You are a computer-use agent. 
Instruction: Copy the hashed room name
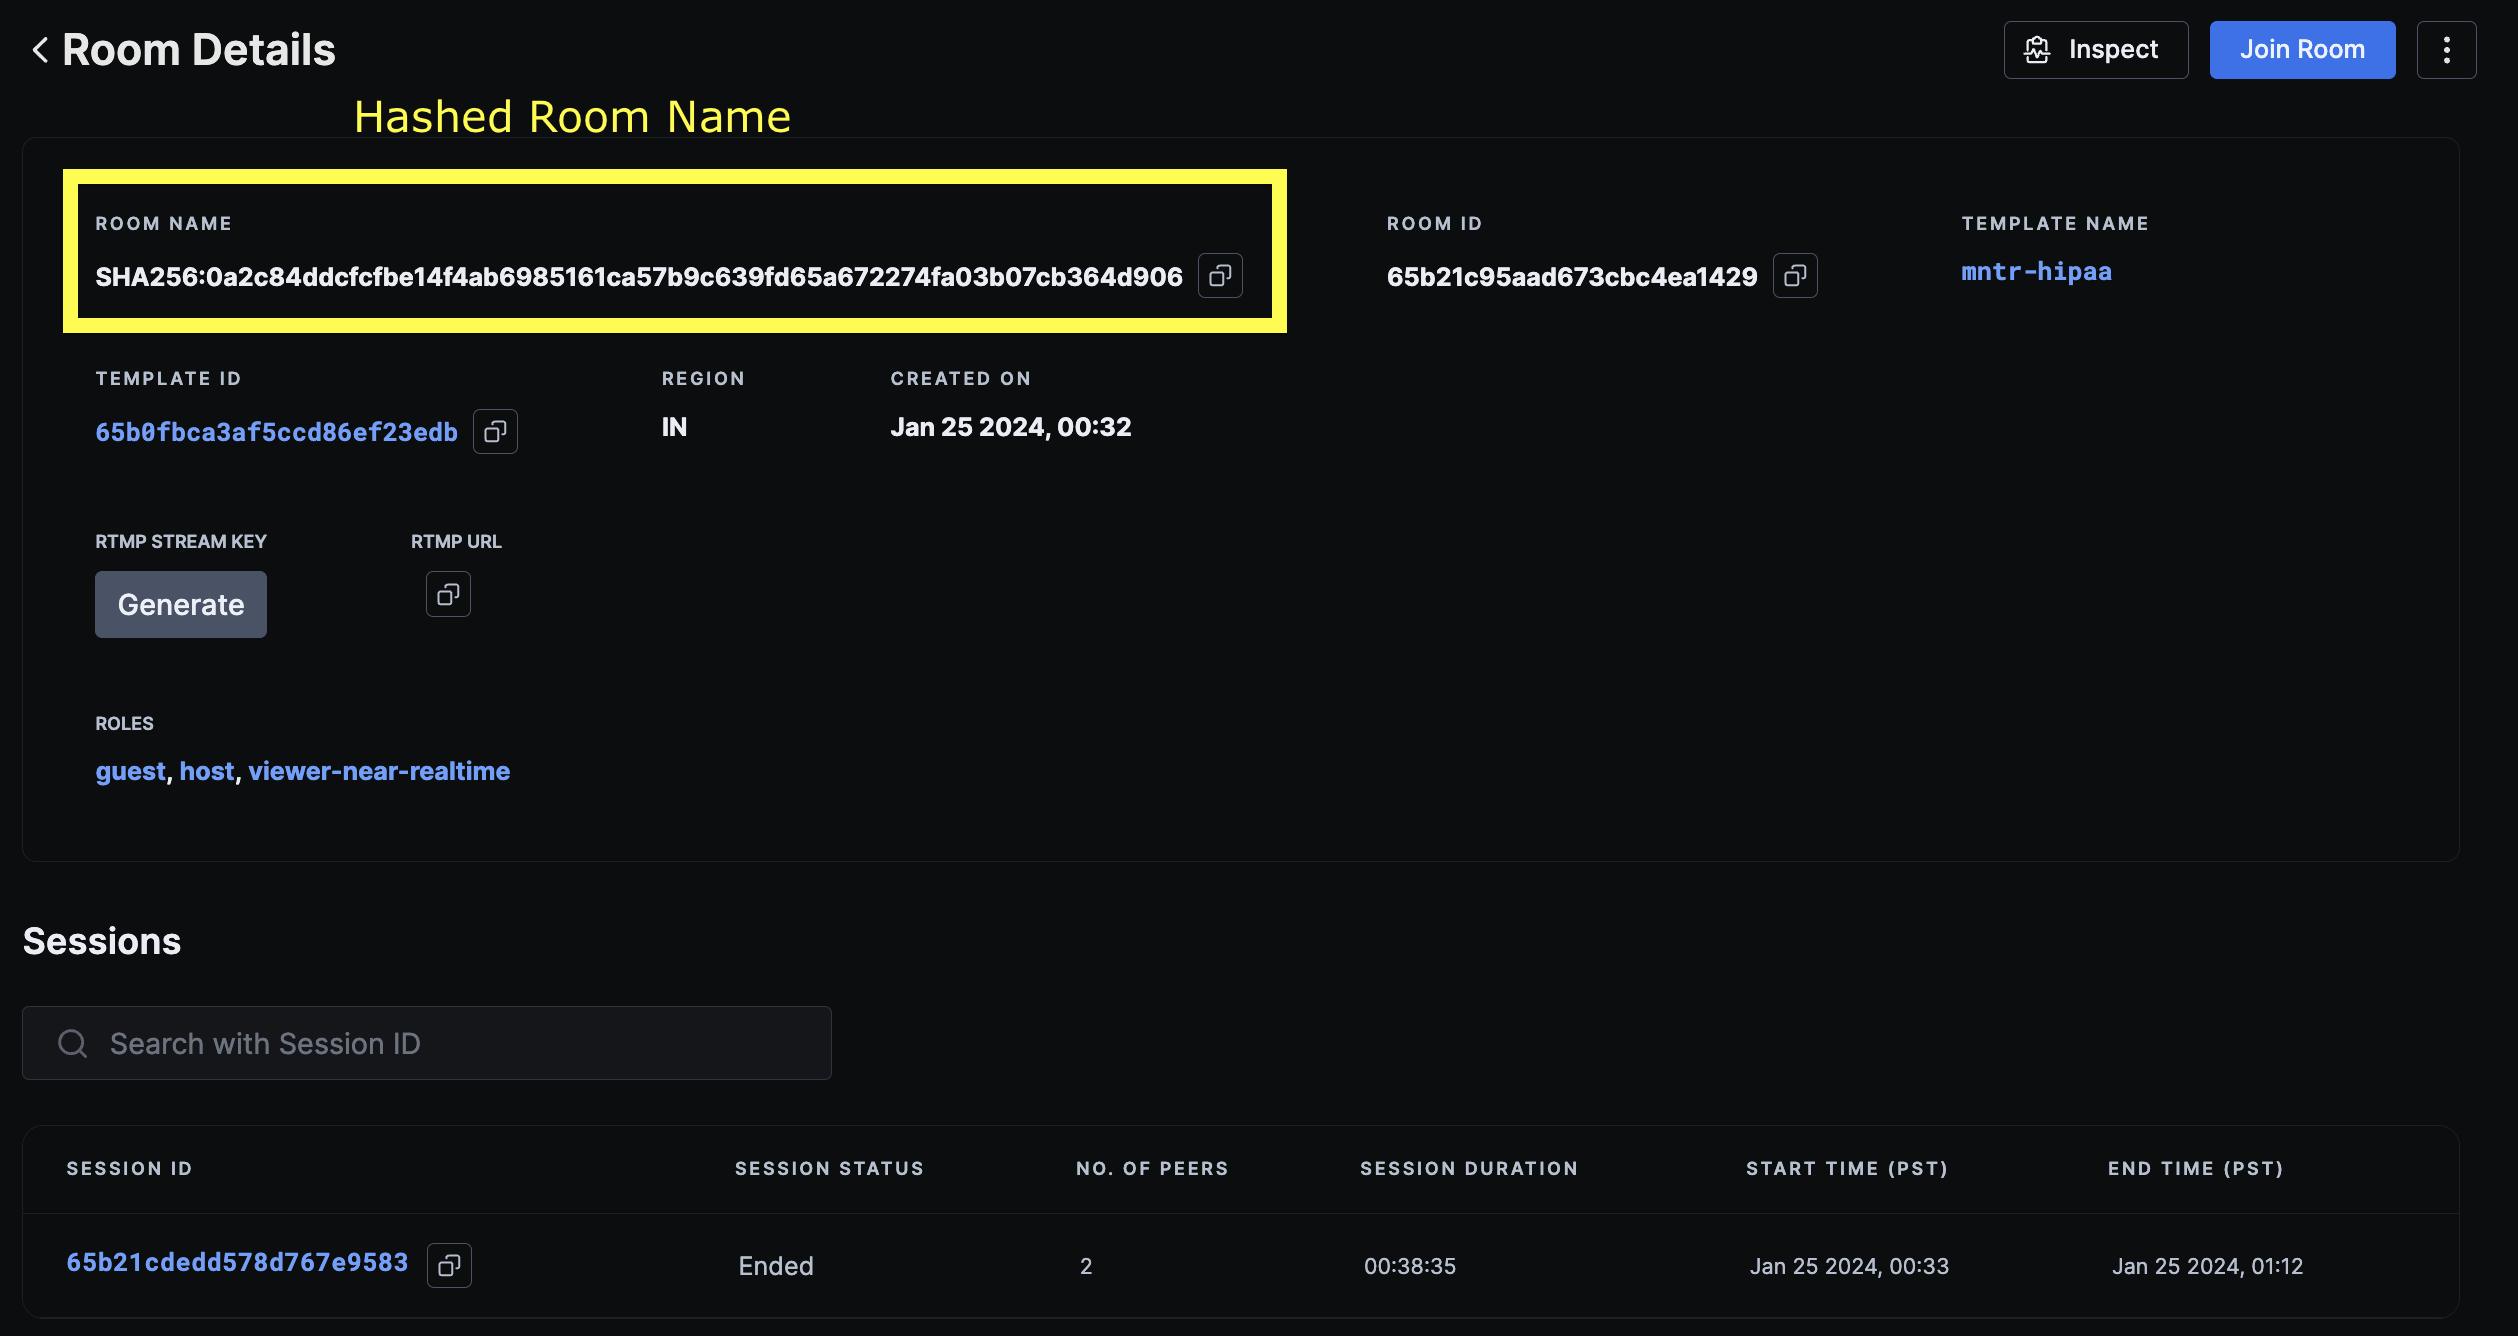click(x=1220, y=276)
